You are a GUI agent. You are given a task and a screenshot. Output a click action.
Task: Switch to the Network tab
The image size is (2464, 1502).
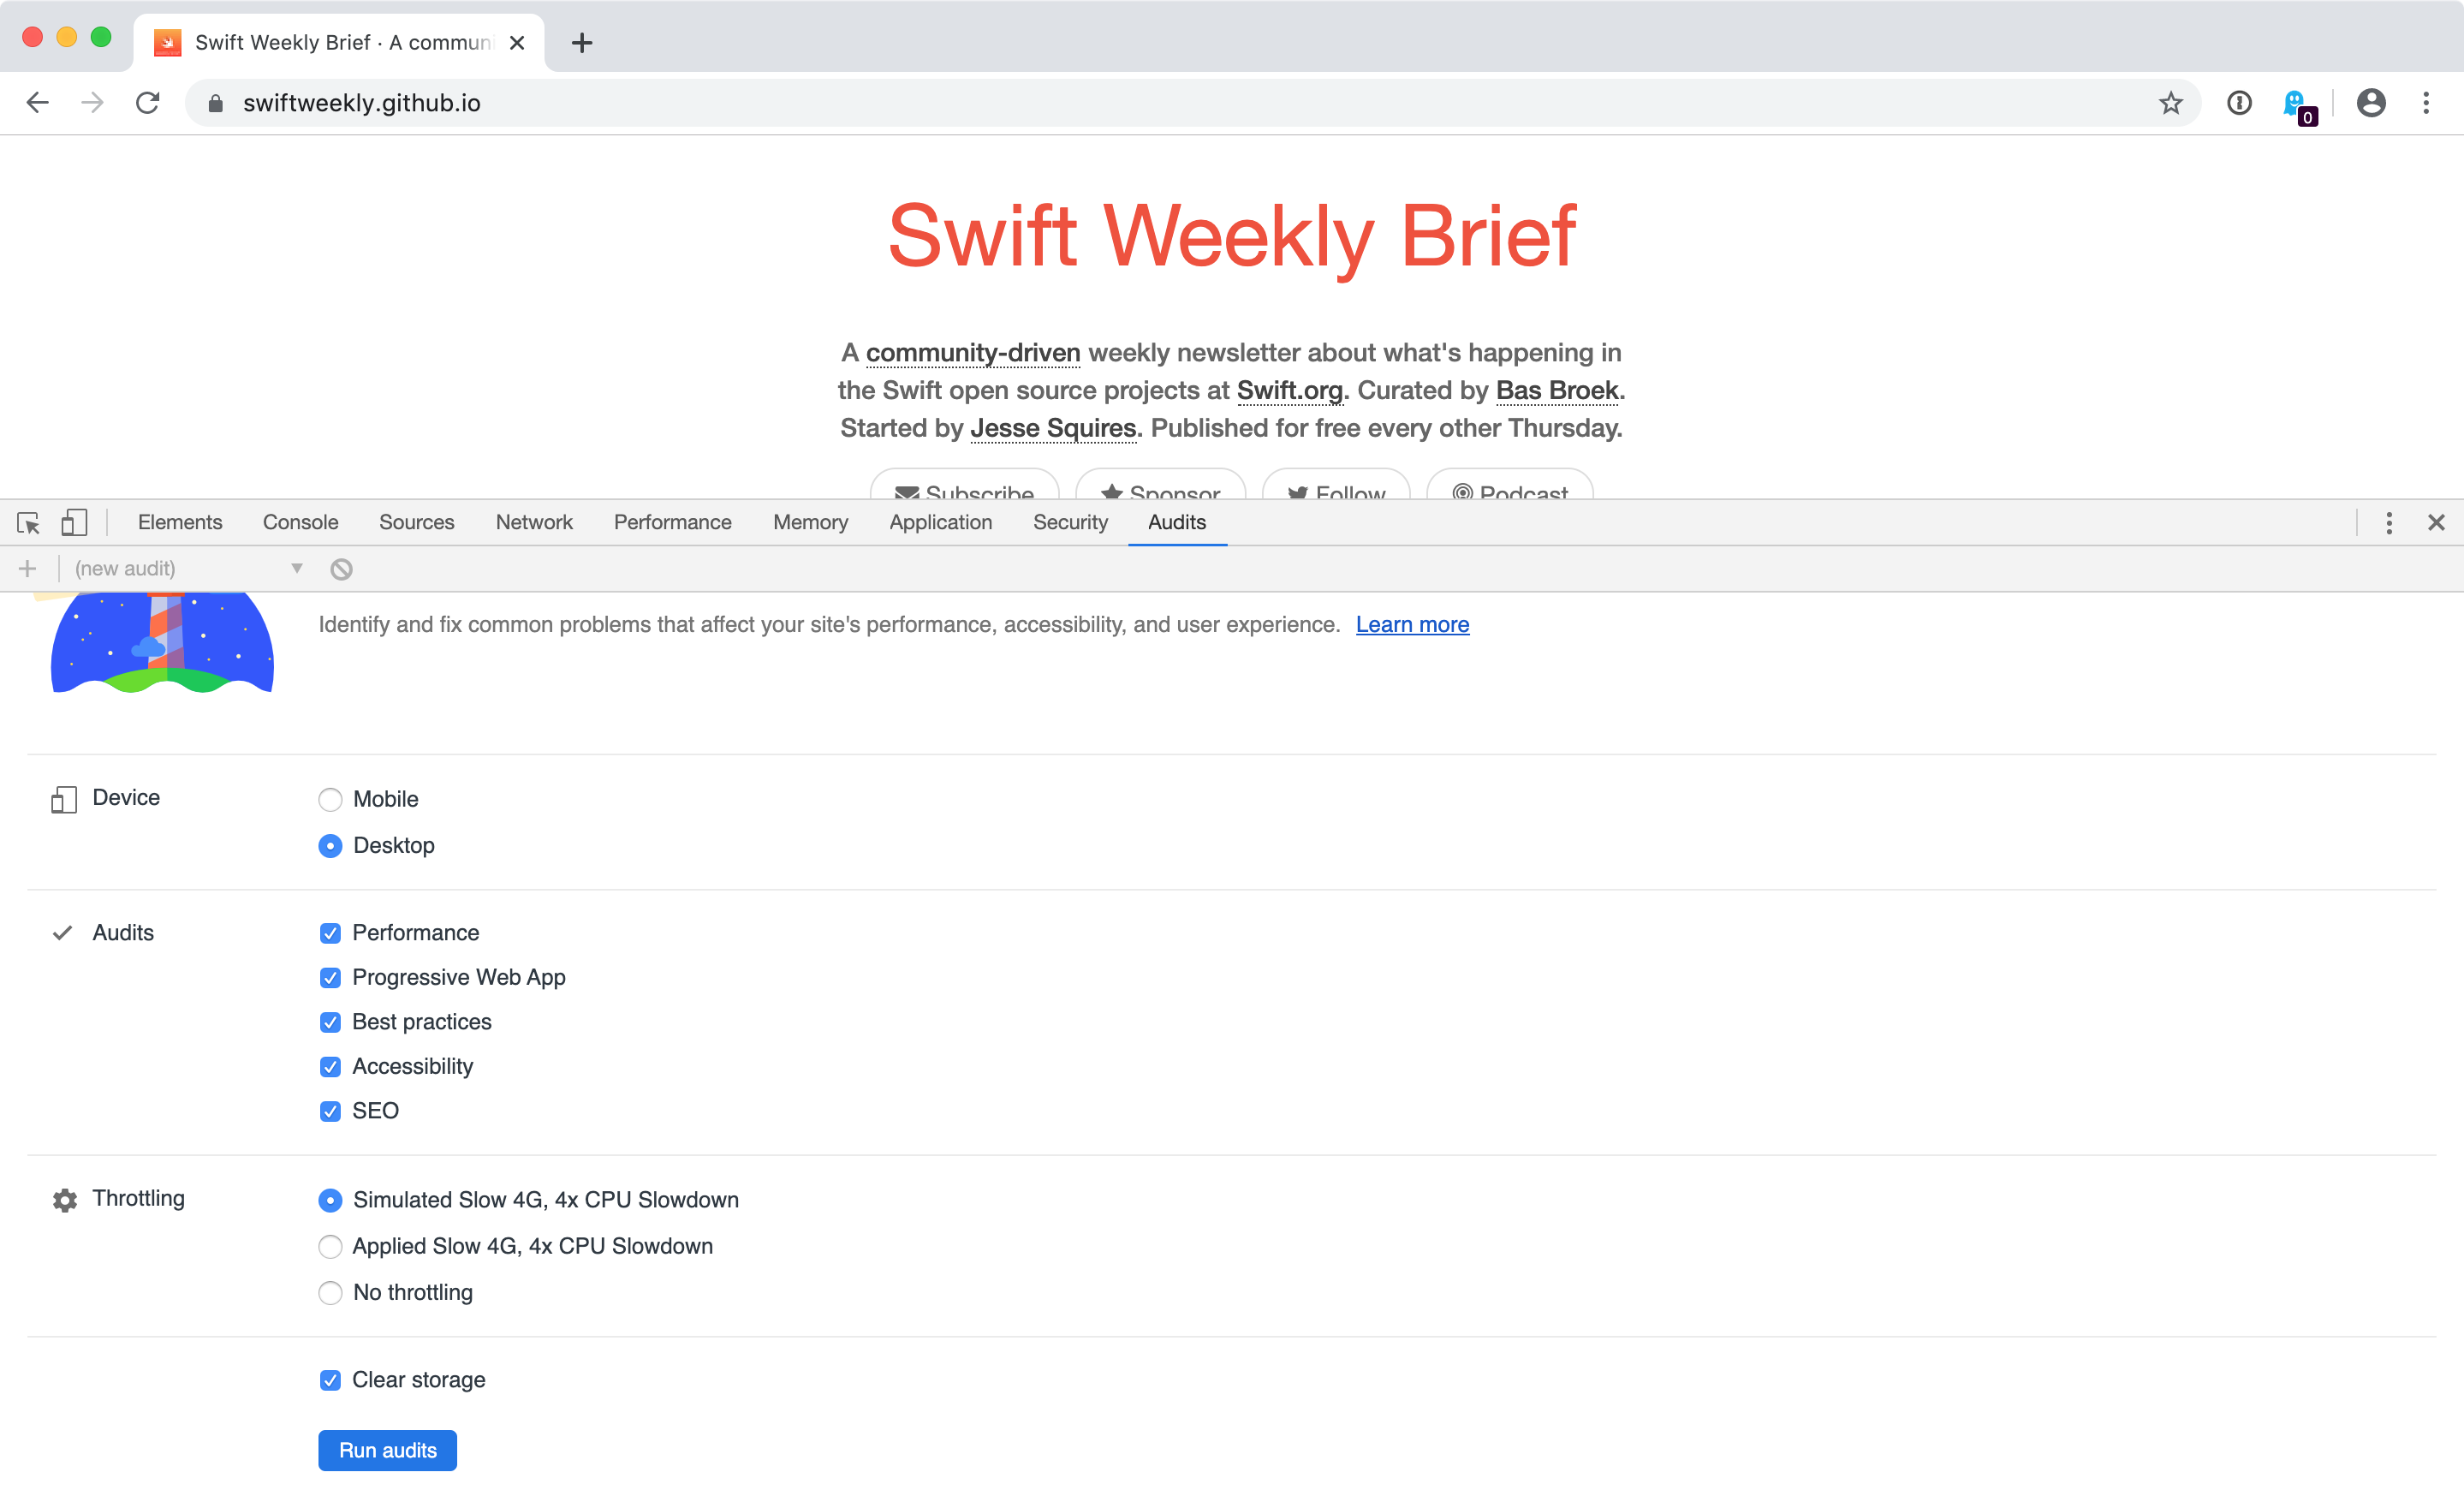tap(534, 522)
